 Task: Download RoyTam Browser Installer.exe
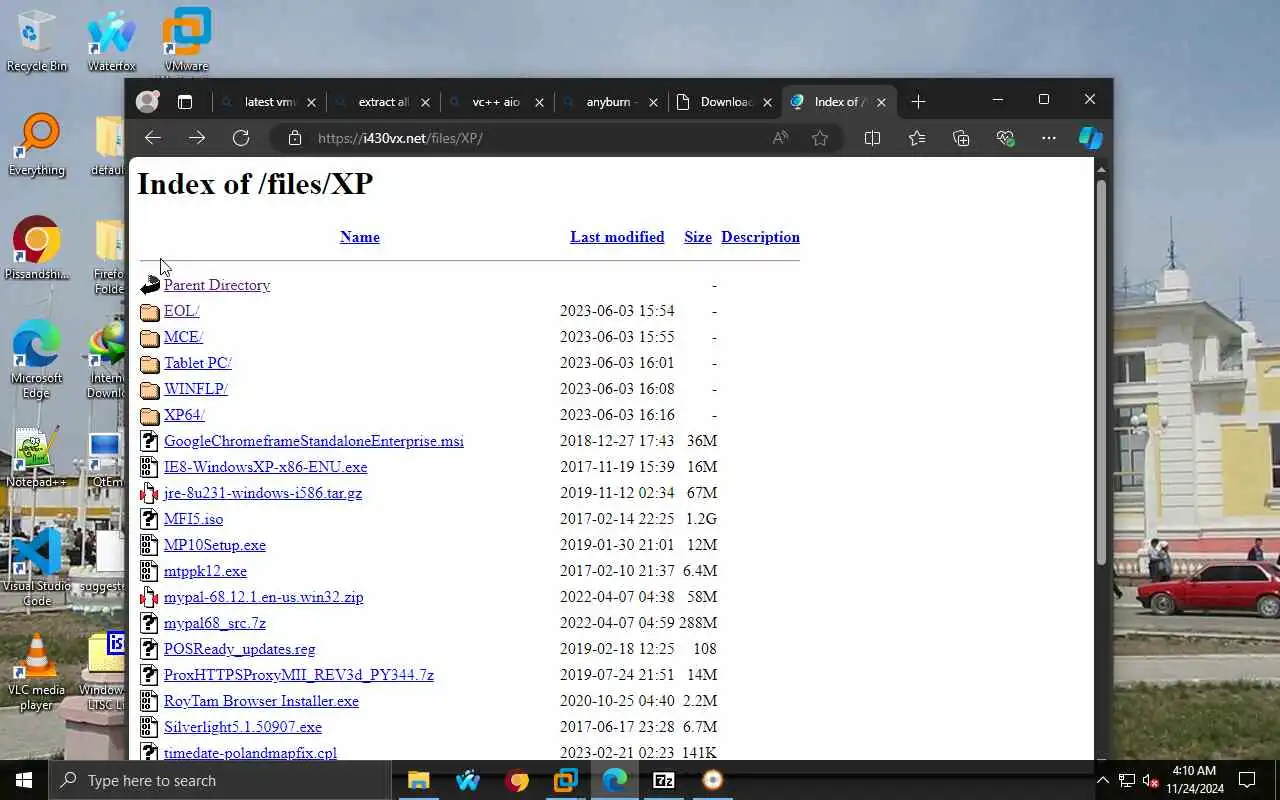[x=261, y=701]
